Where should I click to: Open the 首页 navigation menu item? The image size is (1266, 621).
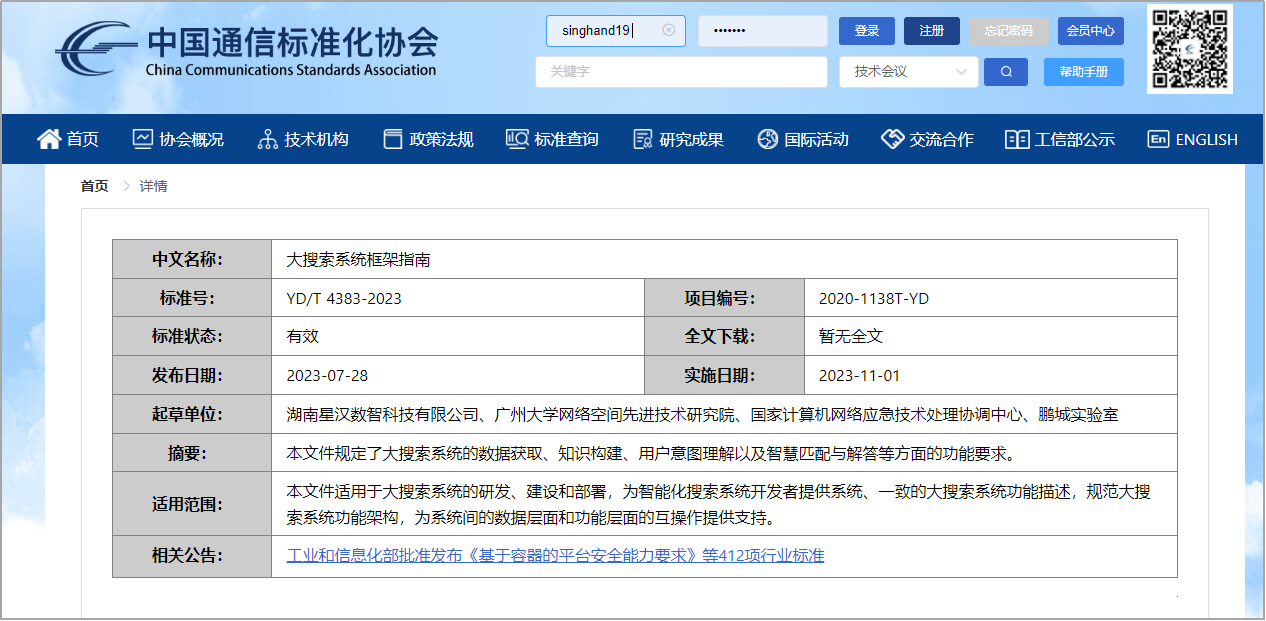(x=68, y=139)
